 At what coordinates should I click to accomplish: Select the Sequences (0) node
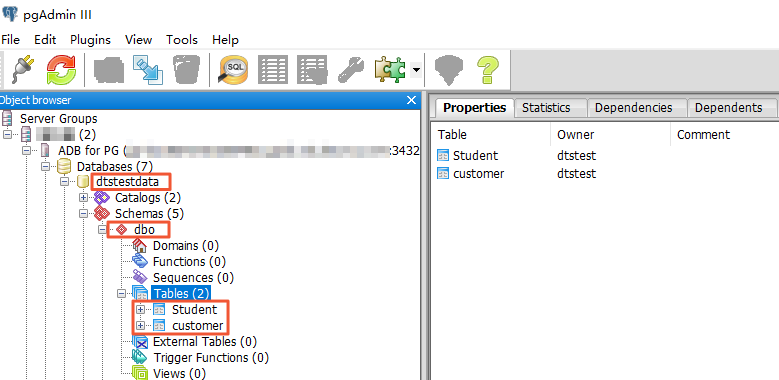(193, 277)
